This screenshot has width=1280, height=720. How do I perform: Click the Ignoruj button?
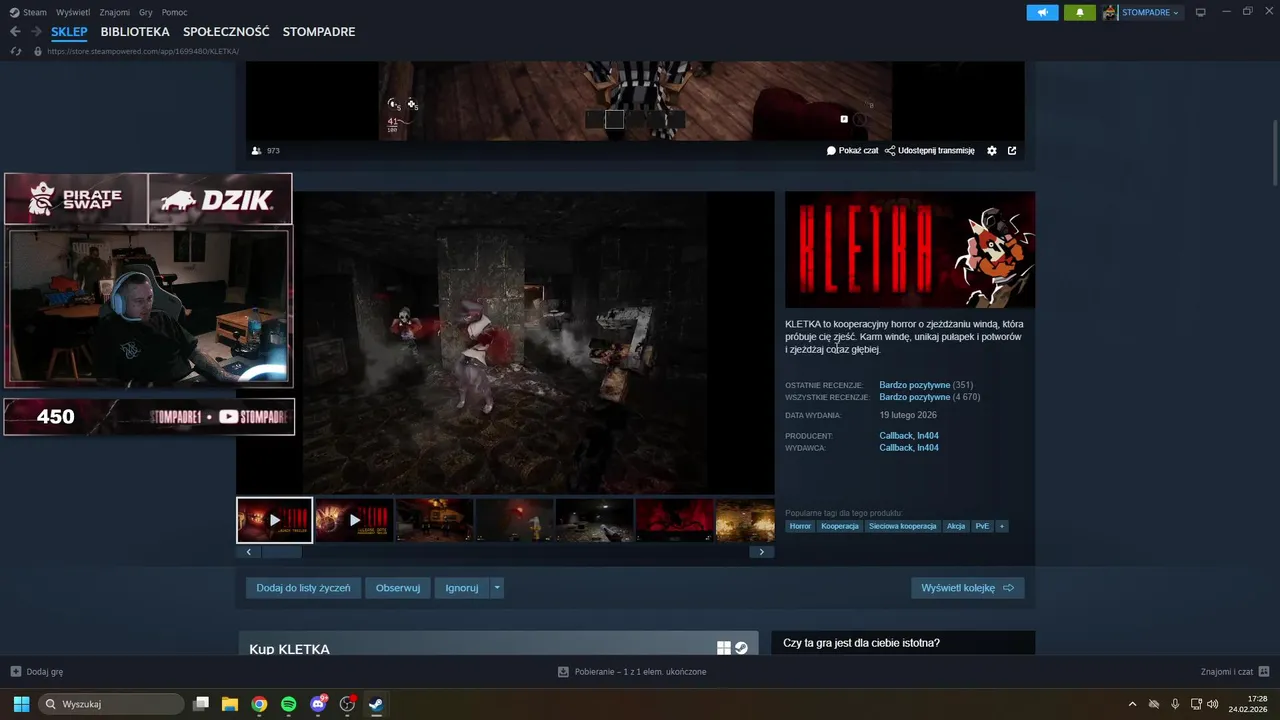[462, 588]
